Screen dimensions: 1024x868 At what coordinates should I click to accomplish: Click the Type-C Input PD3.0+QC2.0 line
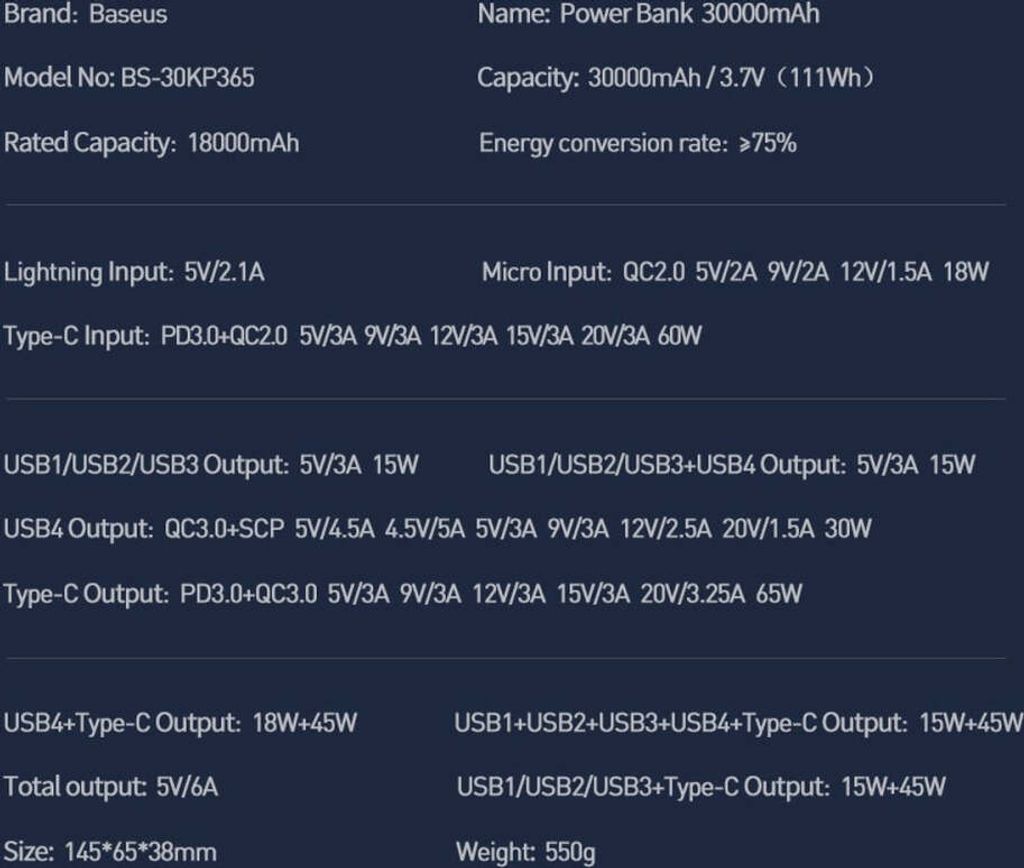click(x=353, y=336)
